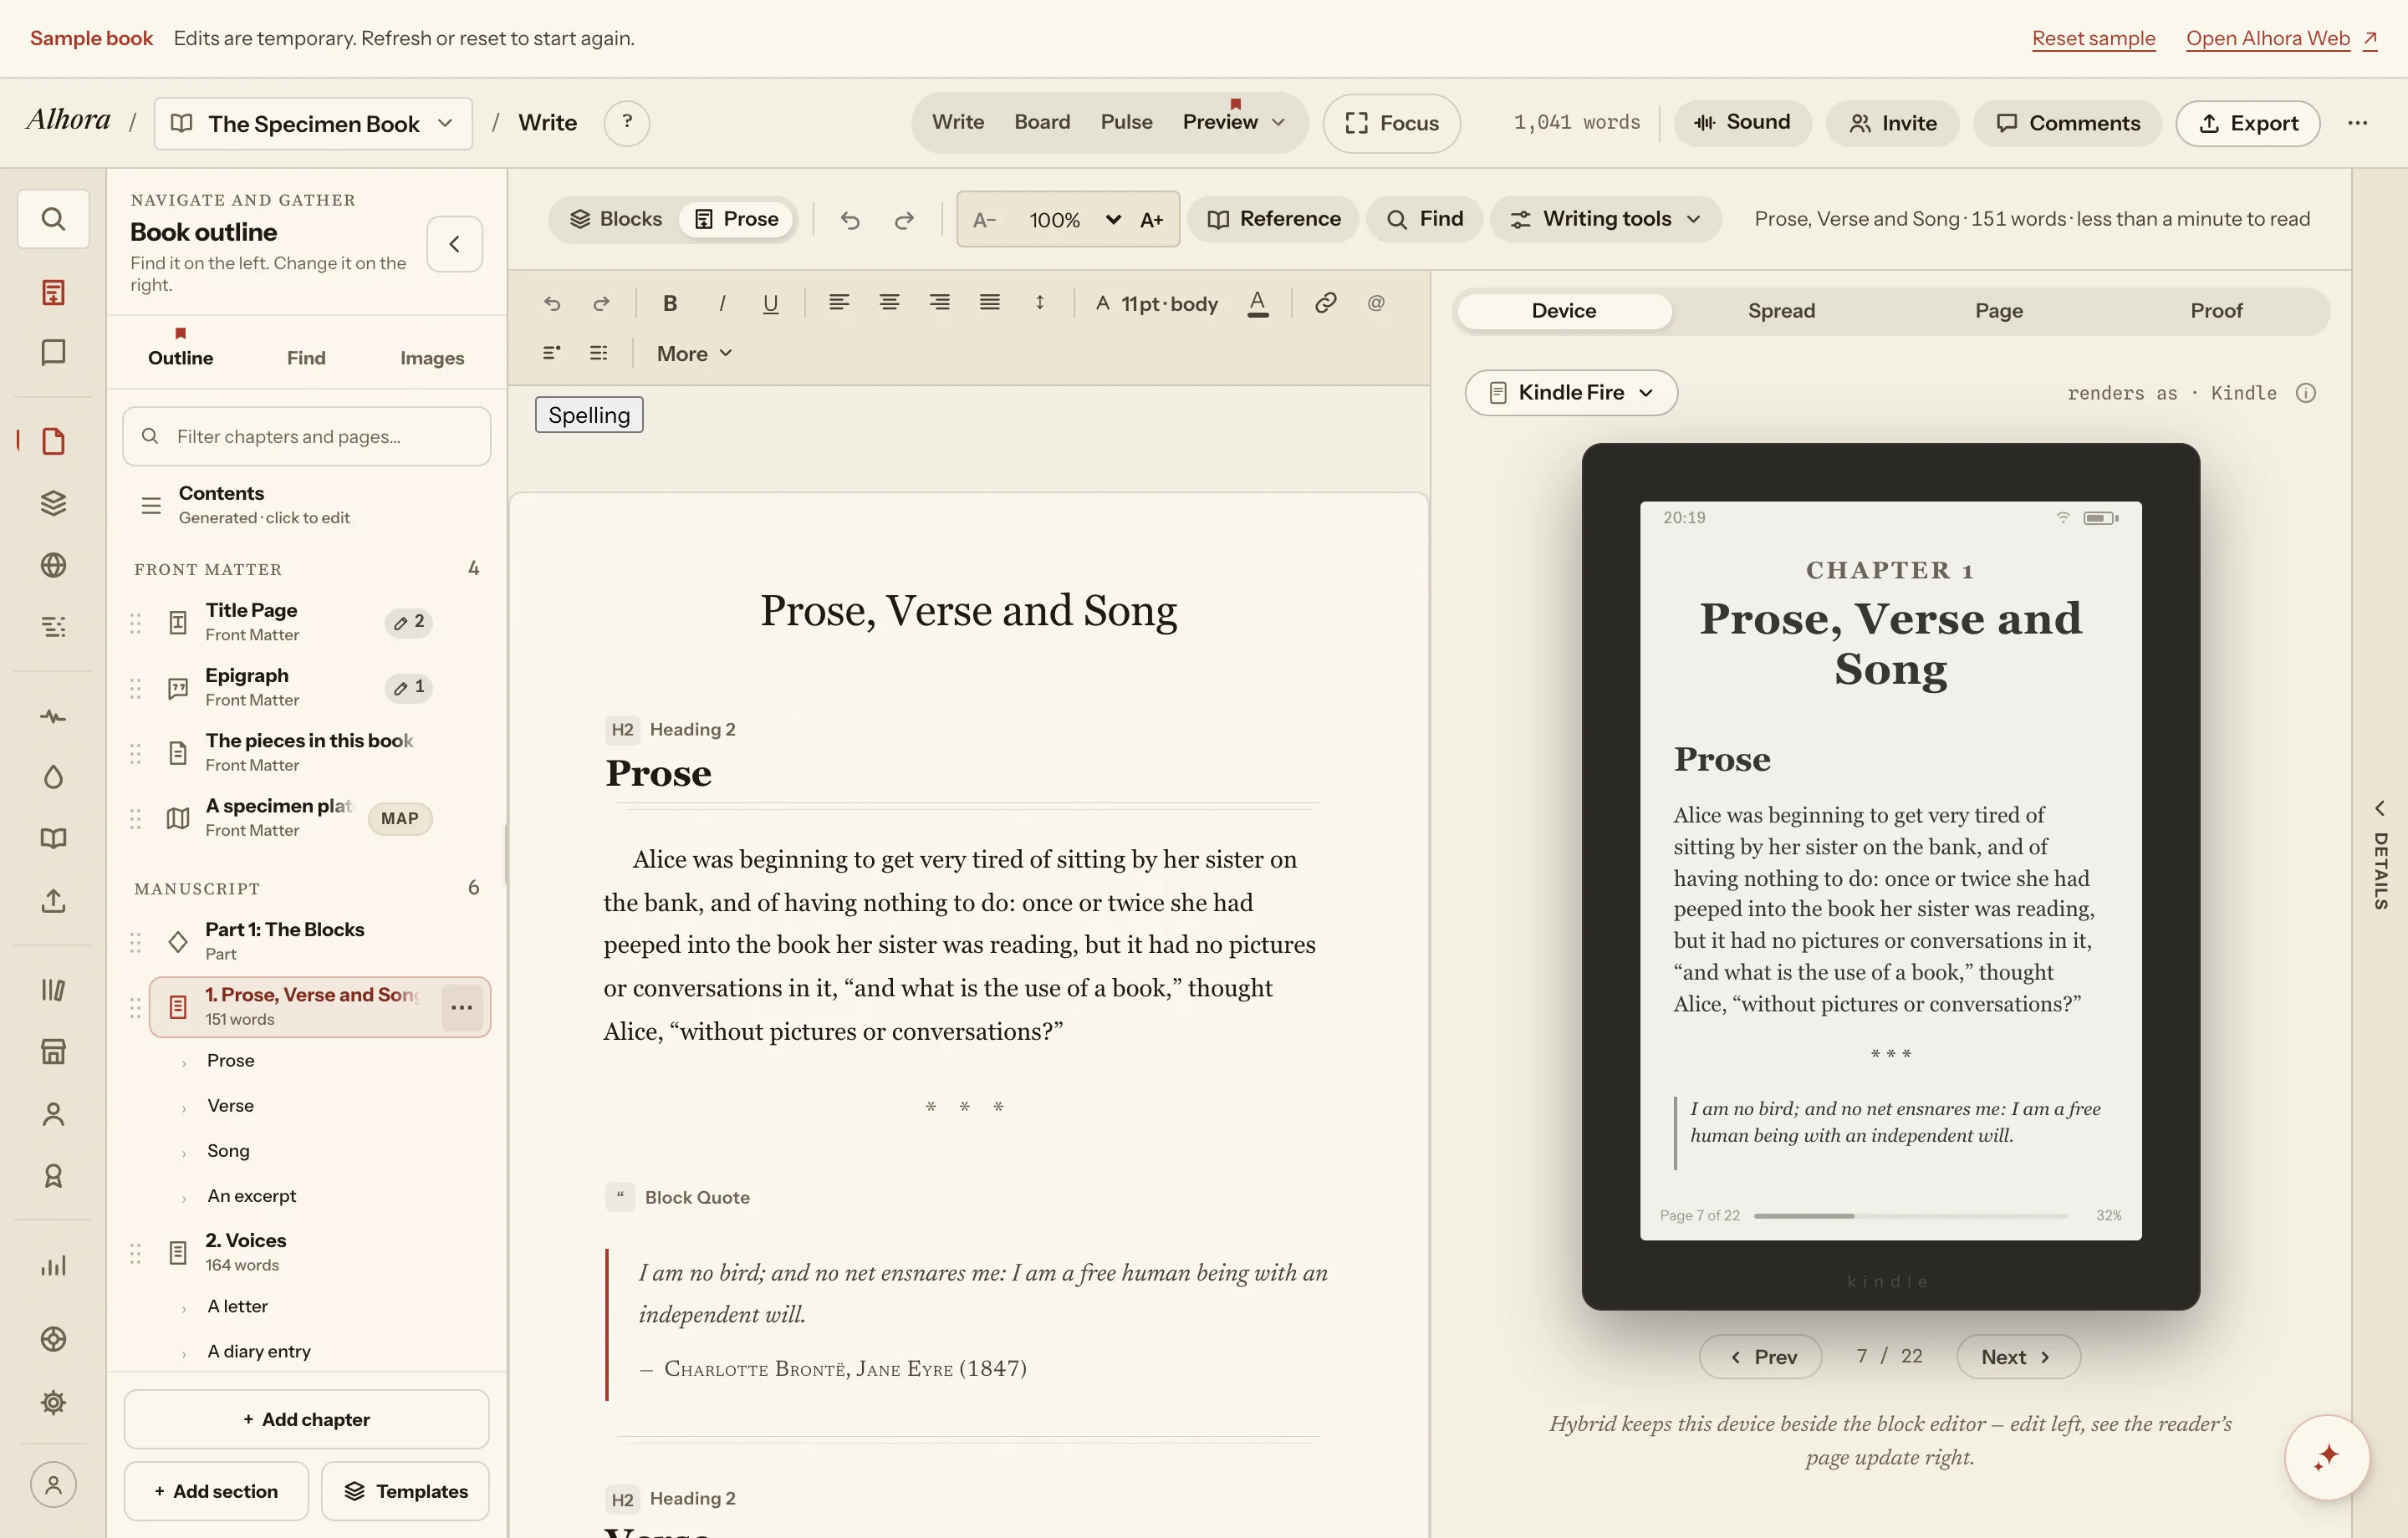The image size is (2408, 1538).
Task: Switch to the Board tab
Action: point(1041,122)
